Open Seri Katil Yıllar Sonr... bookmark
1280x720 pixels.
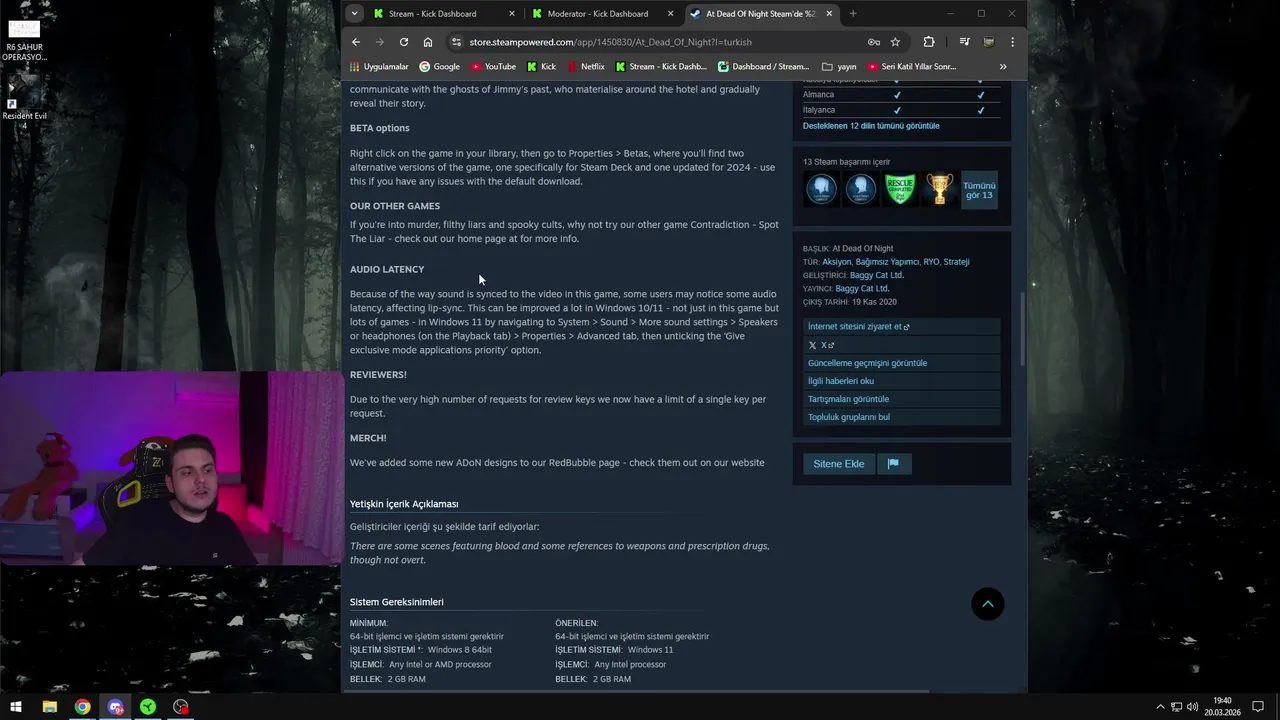point(912,67)
